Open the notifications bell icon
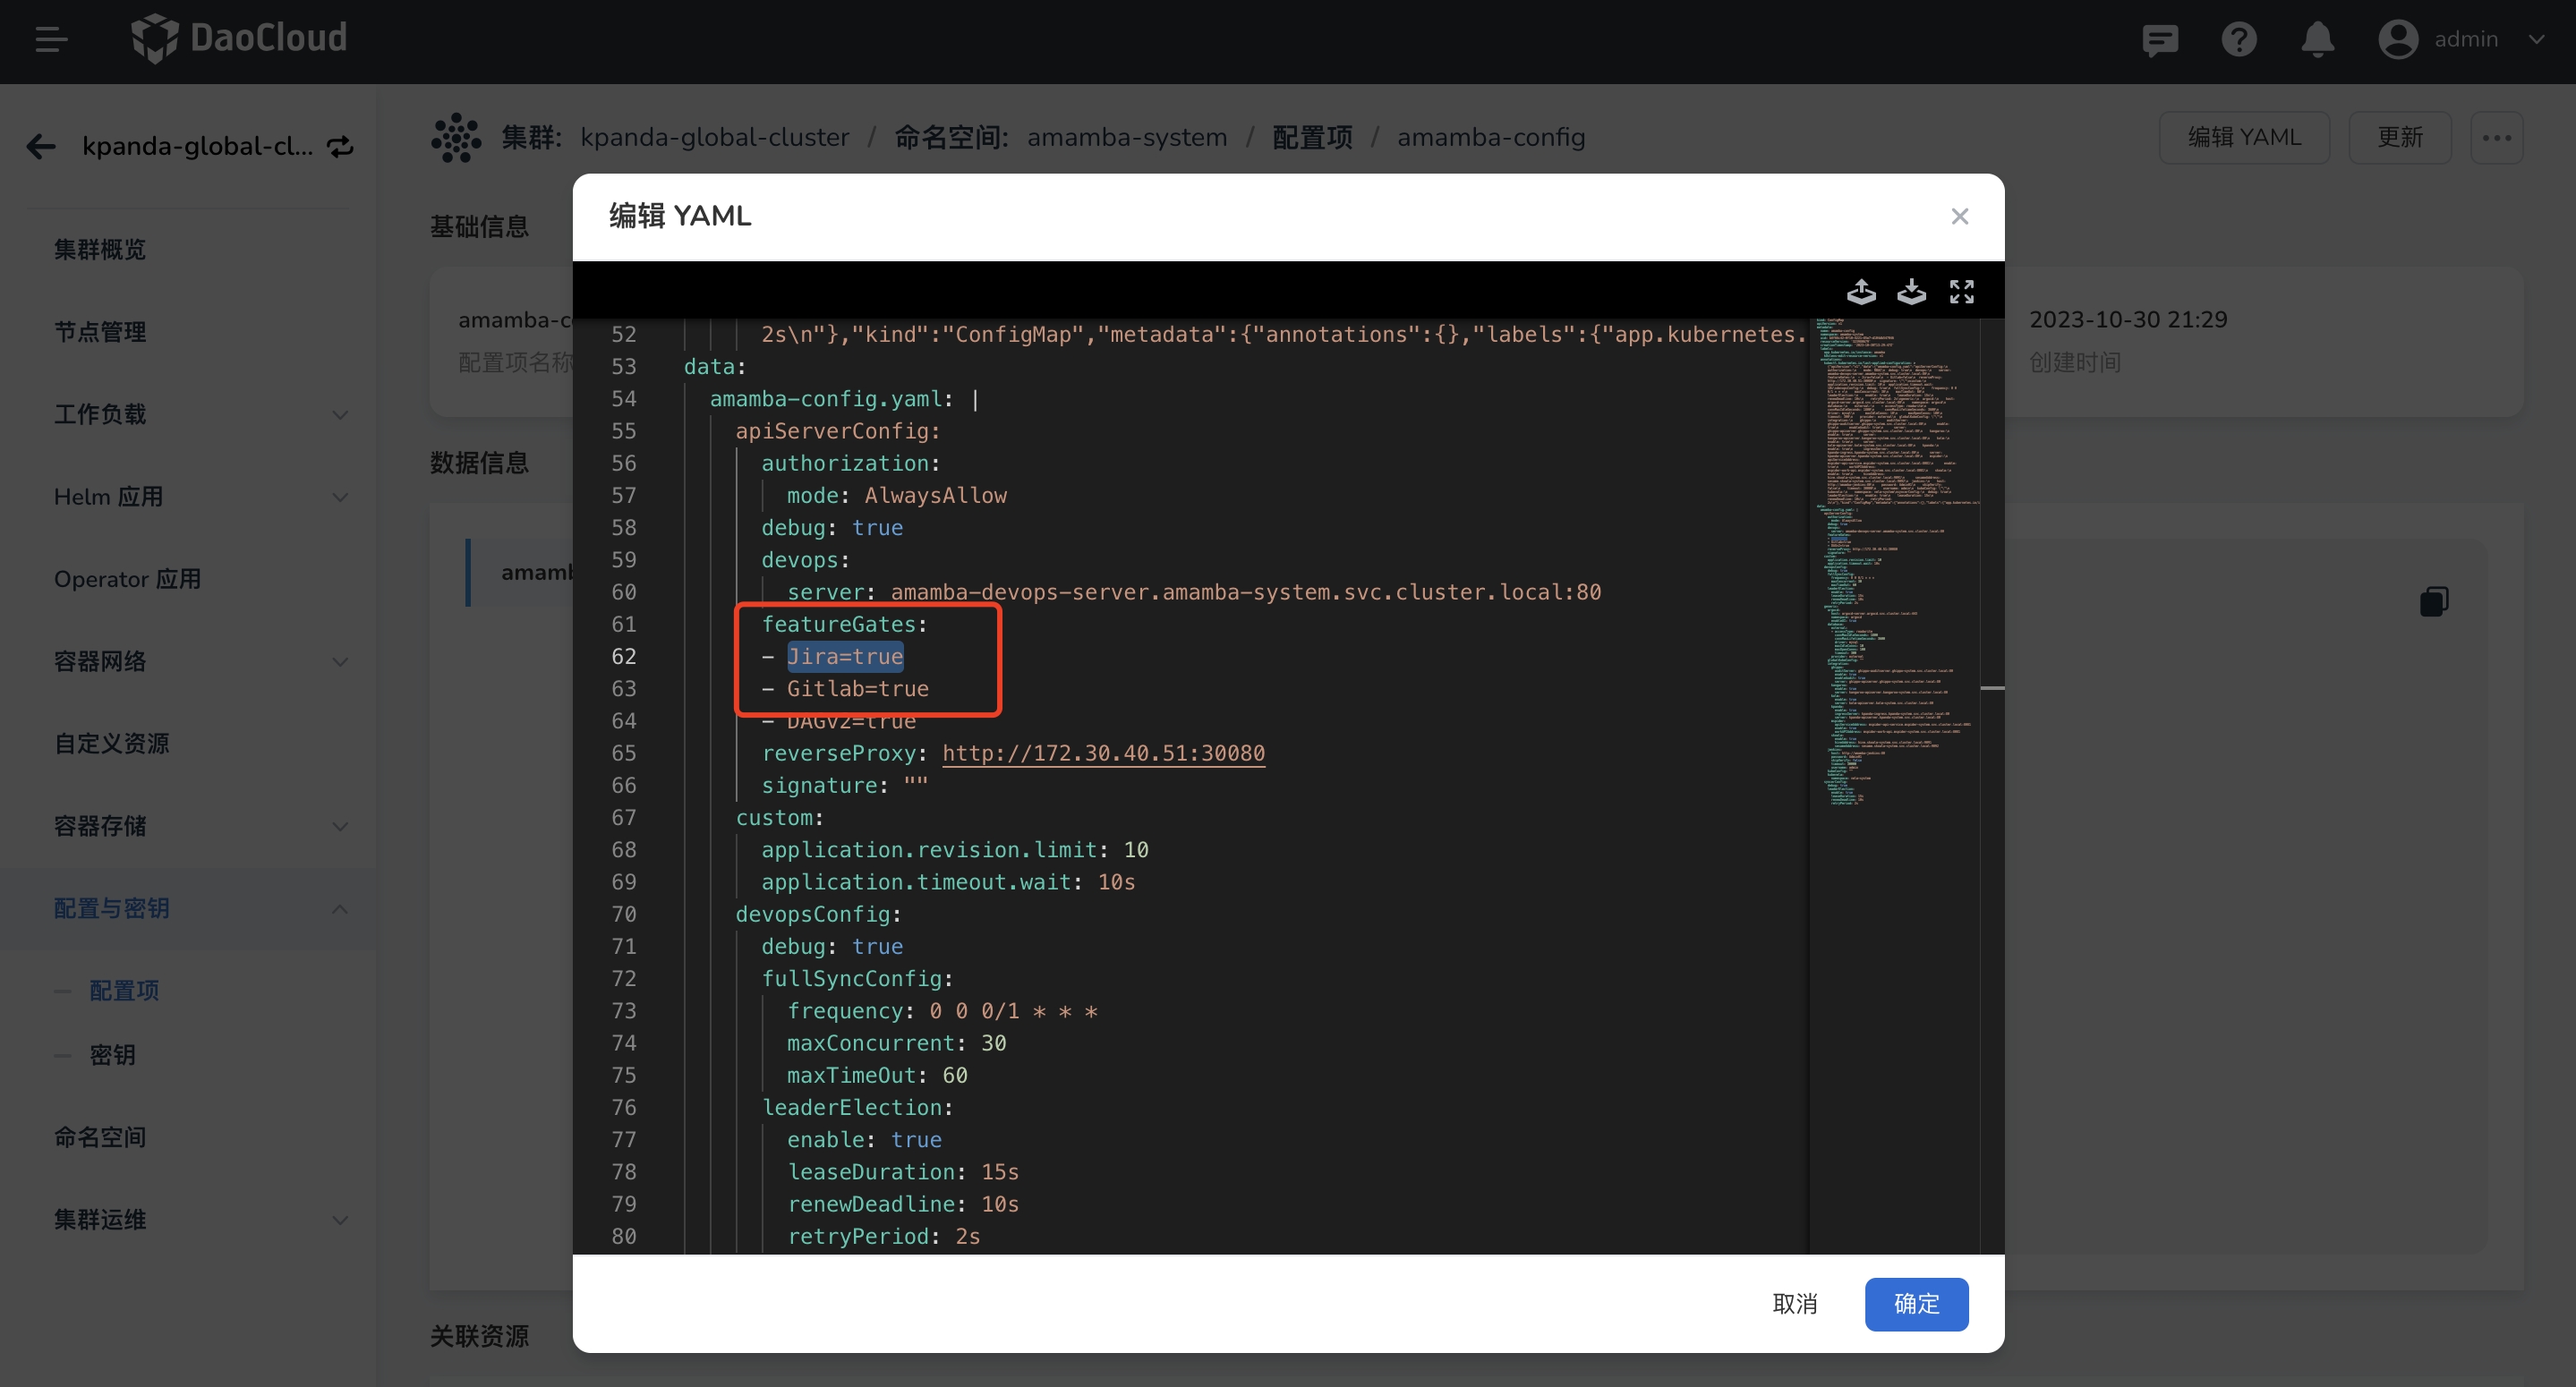 (x=2317, y=40)
